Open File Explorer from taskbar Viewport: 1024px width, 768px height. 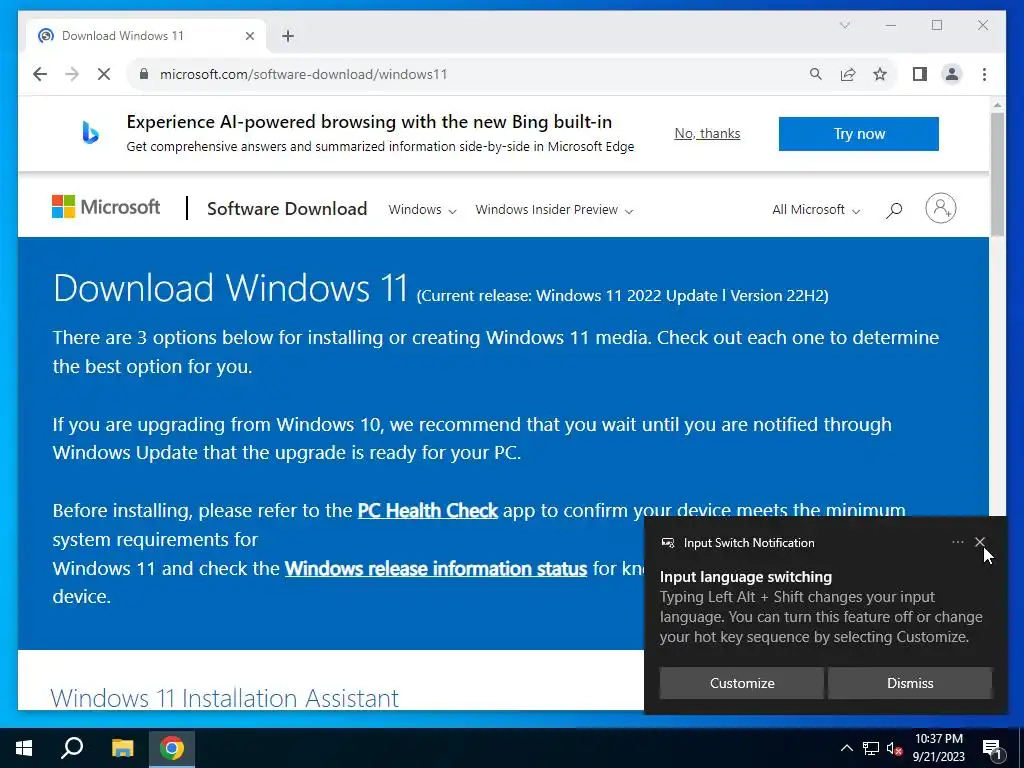pos(122,748)
